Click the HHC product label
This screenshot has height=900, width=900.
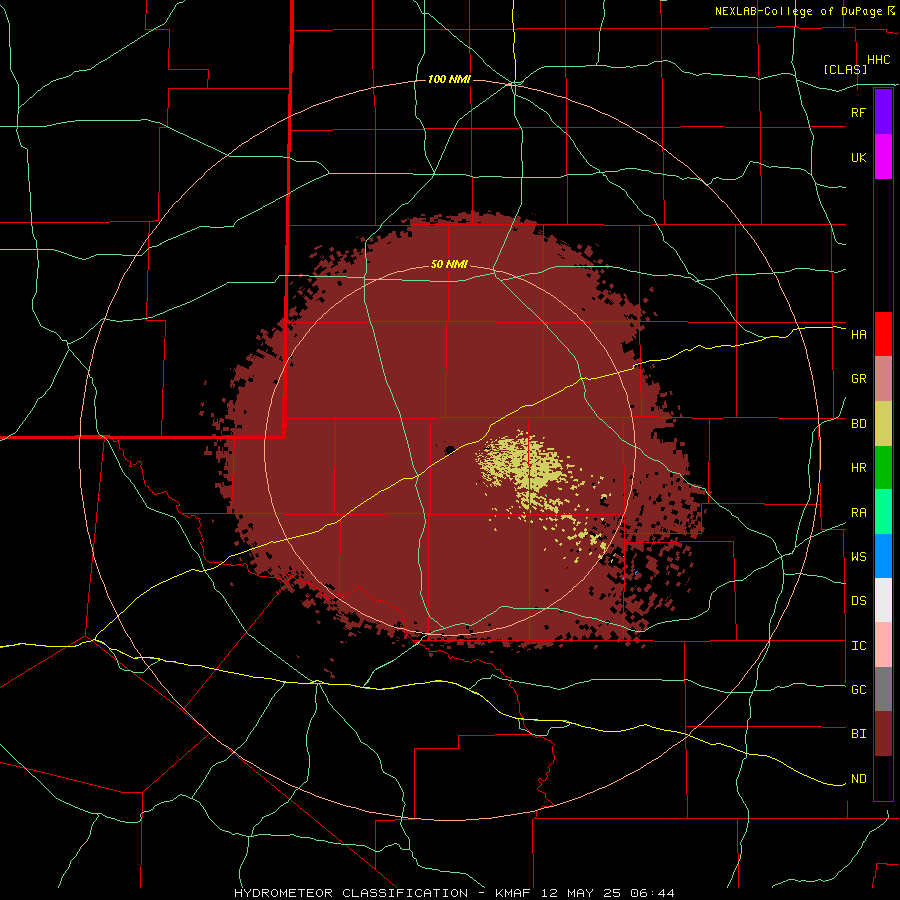[x=878, y=60]
